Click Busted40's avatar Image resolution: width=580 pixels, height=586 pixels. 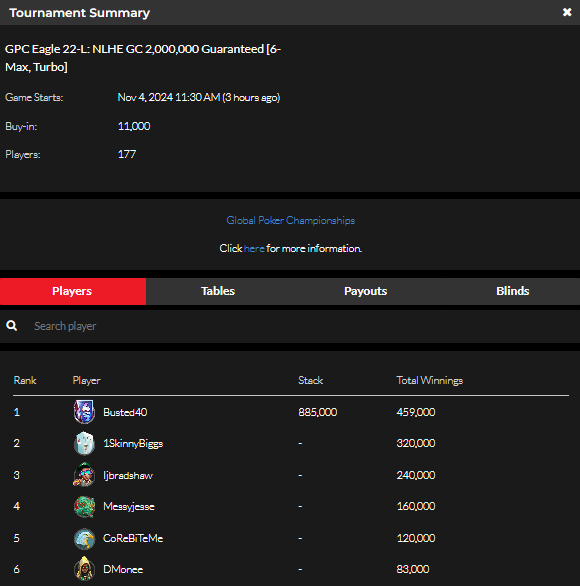[x=84, y=412]
